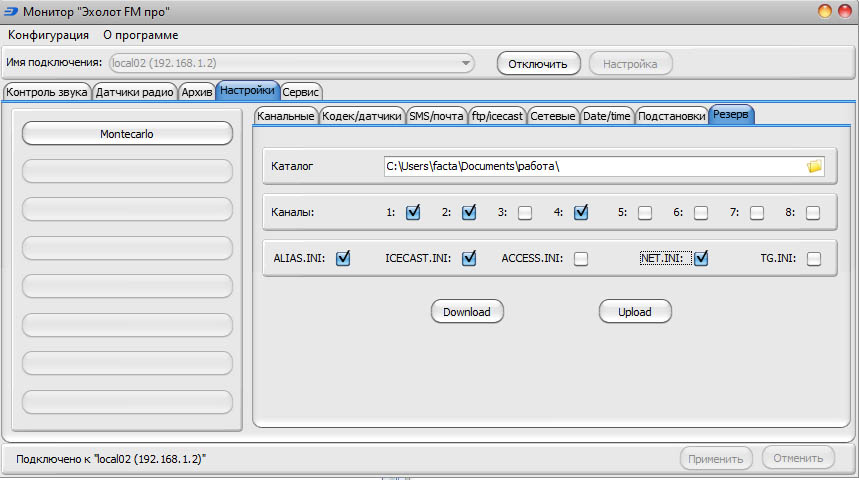Enable the ACCESS.INI checkbox
This screenshot has width=859, height=480.
pyautogui.click(x=581, y=259)
